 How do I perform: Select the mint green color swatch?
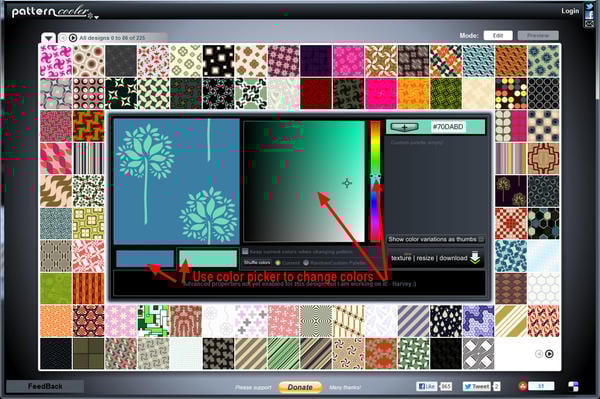(208, 259)
